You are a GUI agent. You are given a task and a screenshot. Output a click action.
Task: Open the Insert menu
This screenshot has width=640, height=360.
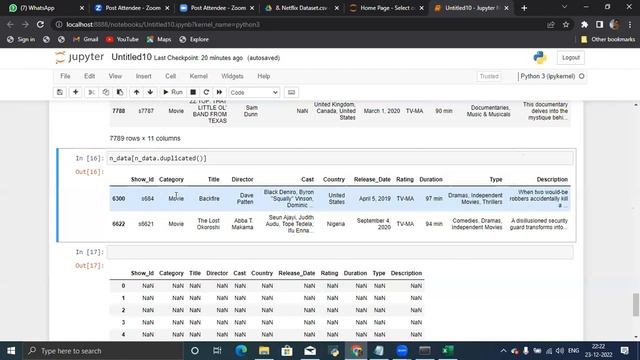tap(144, 76)
